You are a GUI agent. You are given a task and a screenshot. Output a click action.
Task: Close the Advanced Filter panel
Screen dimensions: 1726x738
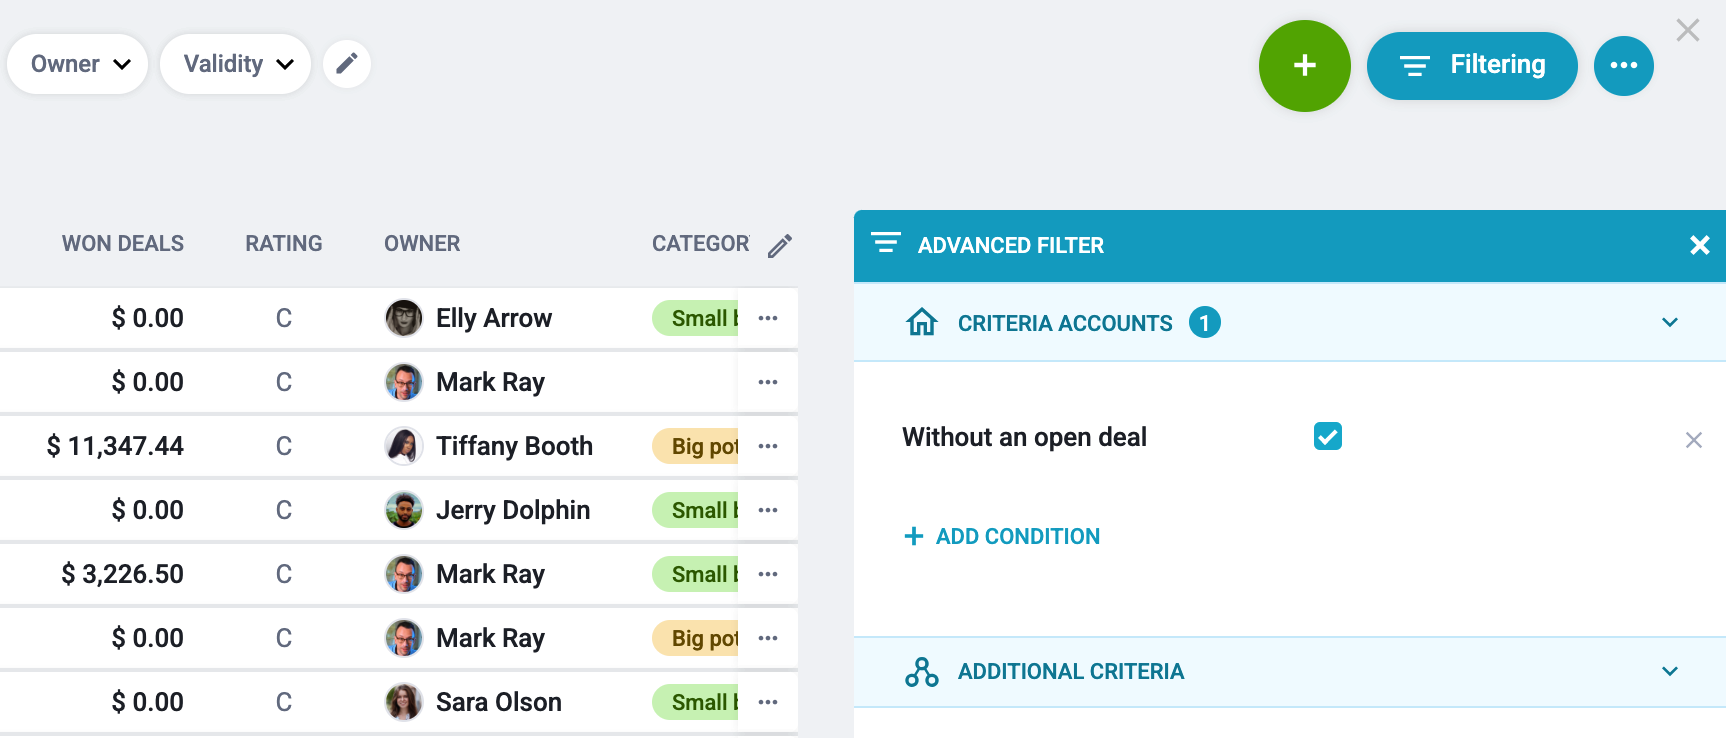click(1699, 245)
